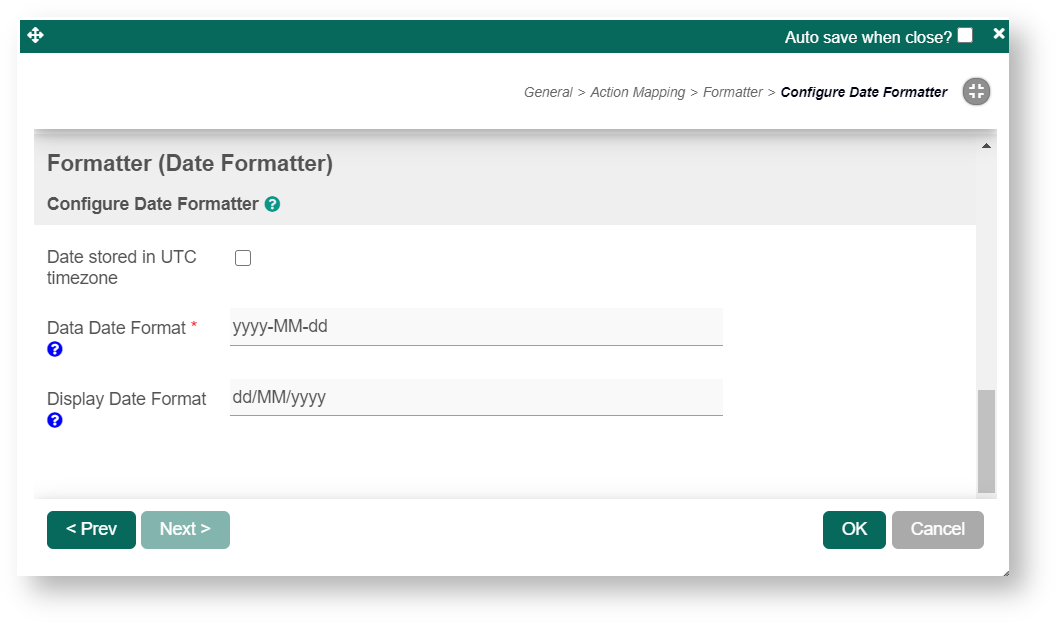Click the collapse dialog round icon
Screen dimensions: 1057x624
click(976, 92)
